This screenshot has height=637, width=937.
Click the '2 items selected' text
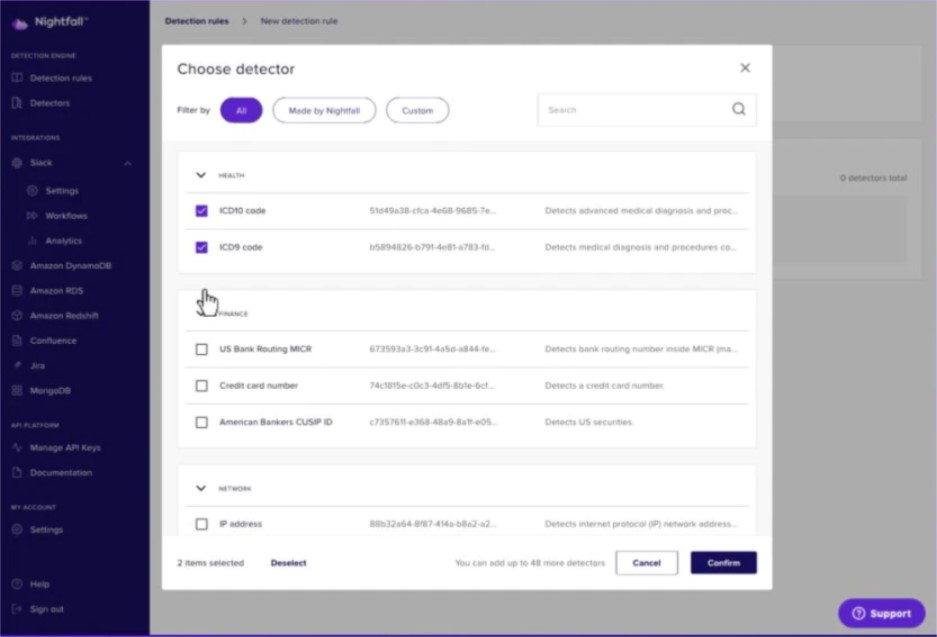(x=210, y=563)
